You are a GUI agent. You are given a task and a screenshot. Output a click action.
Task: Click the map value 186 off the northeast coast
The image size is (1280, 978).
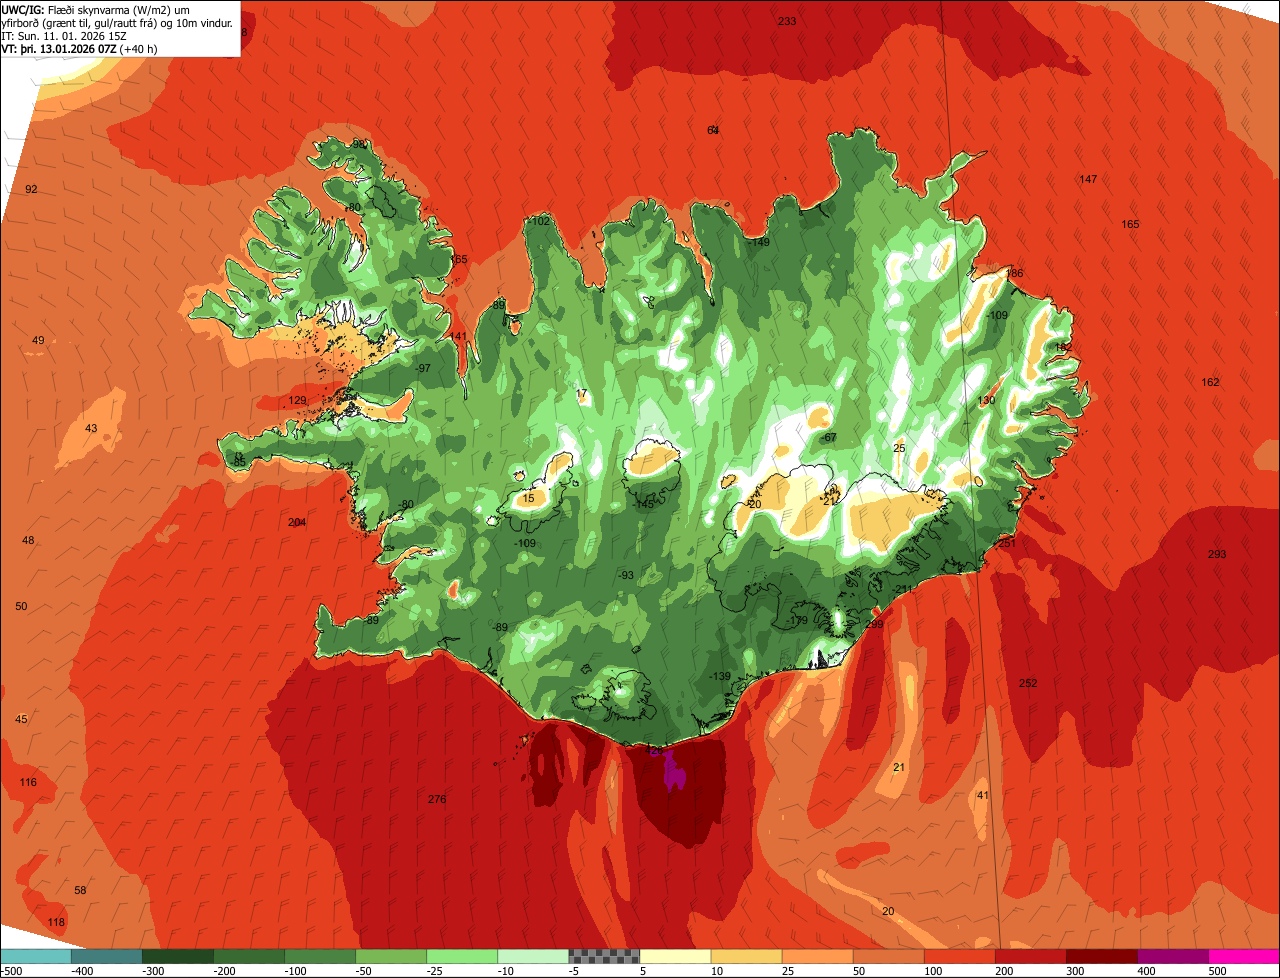click(x=1015, y=273)
